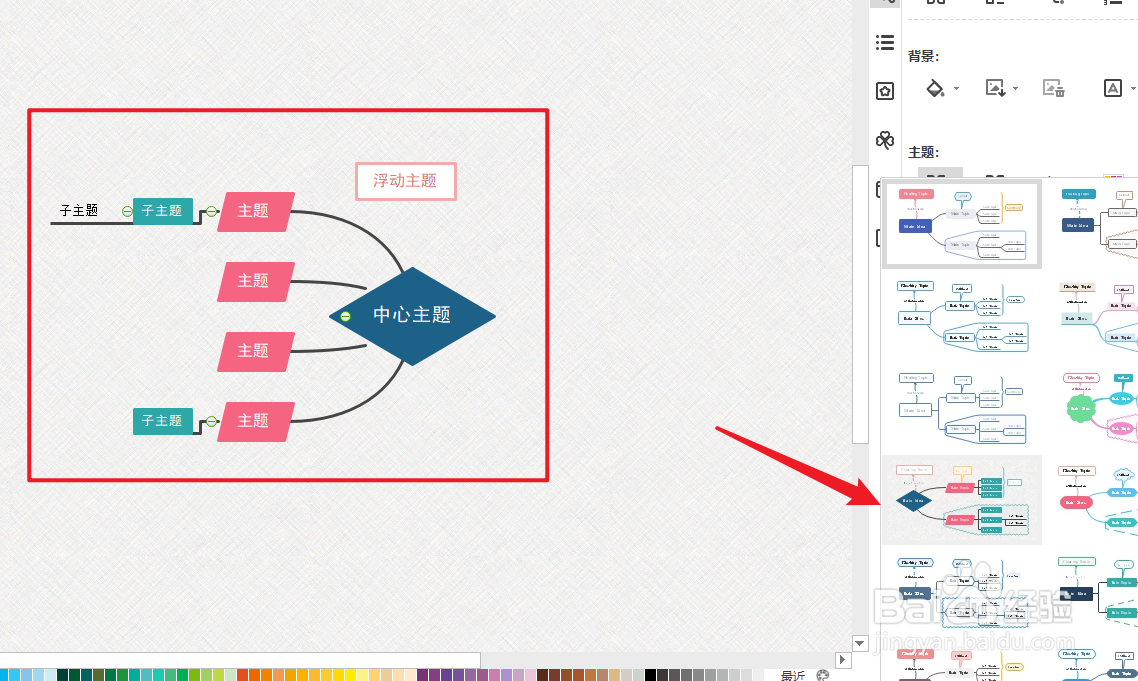Expand the background image dropdown arrow

click(1015, 89)
